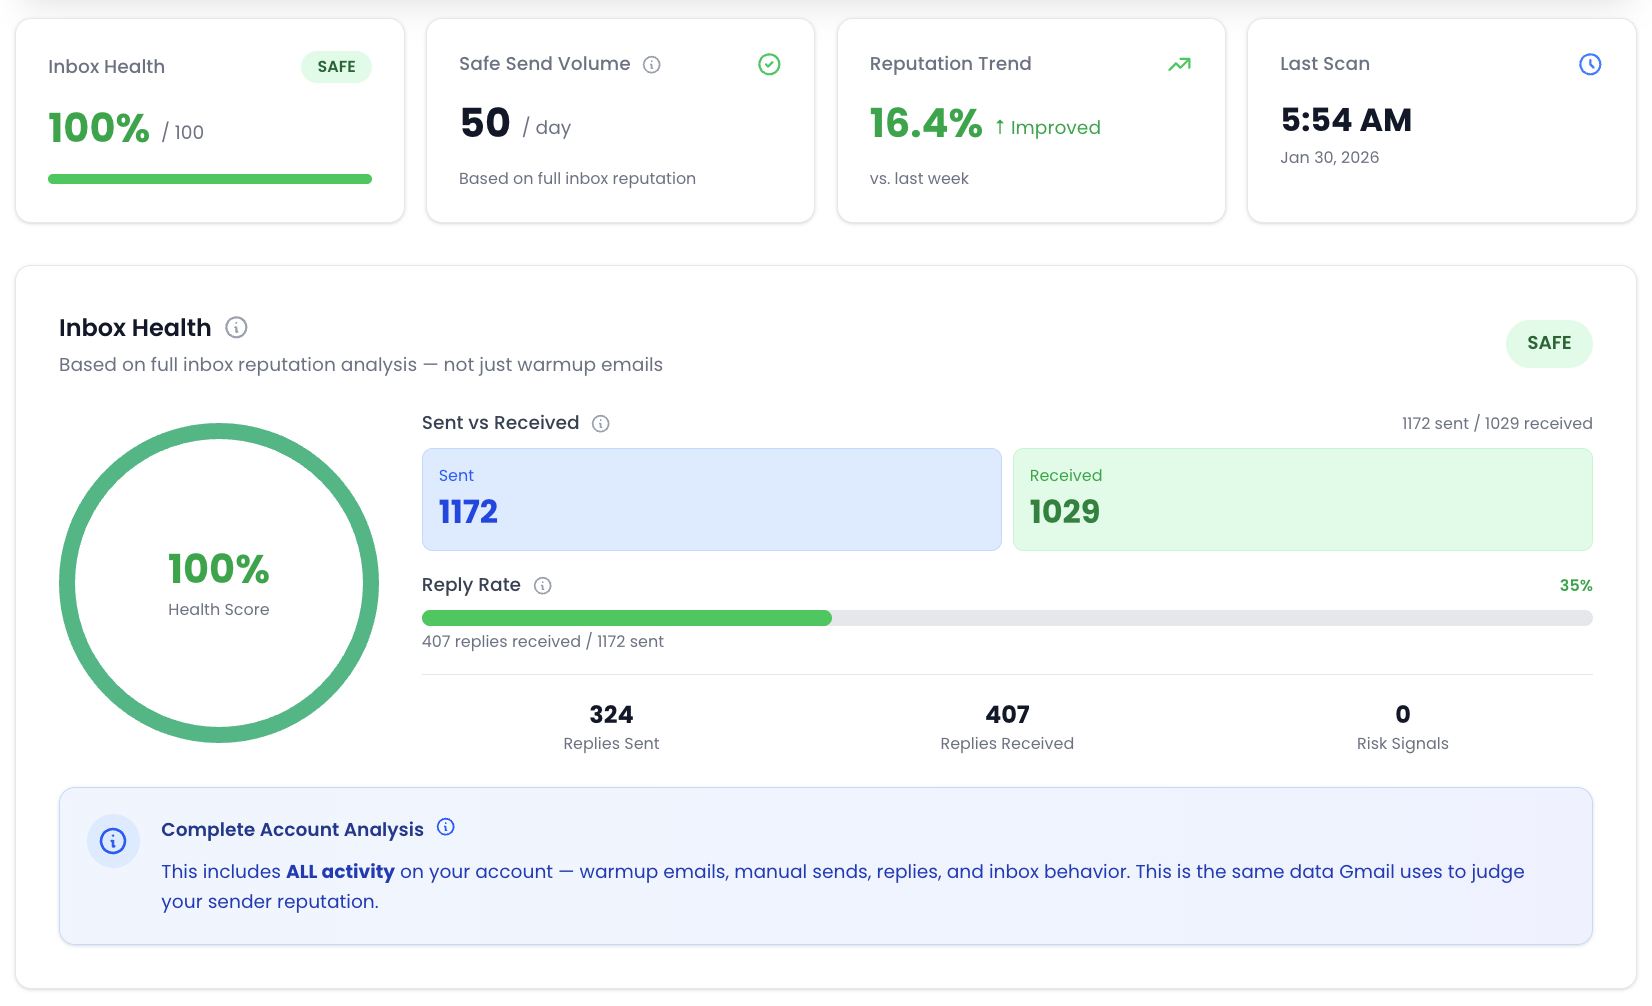Image resolution: width=1652 pixels, height=1006 pixels.
Task: Click the '5:54 AM' last scan time
Action: click(x=1346, y=120)
